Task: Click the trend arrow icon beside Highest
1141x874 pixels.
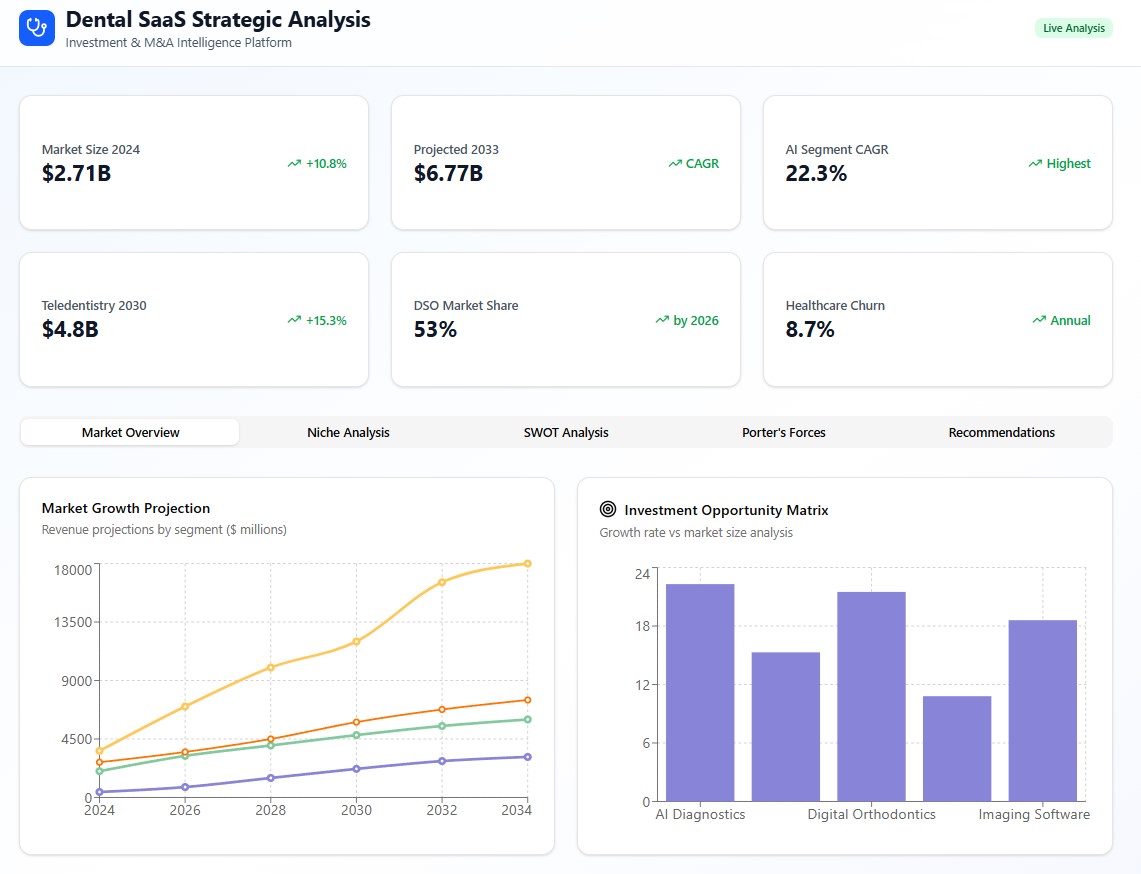Action: 1035,164
